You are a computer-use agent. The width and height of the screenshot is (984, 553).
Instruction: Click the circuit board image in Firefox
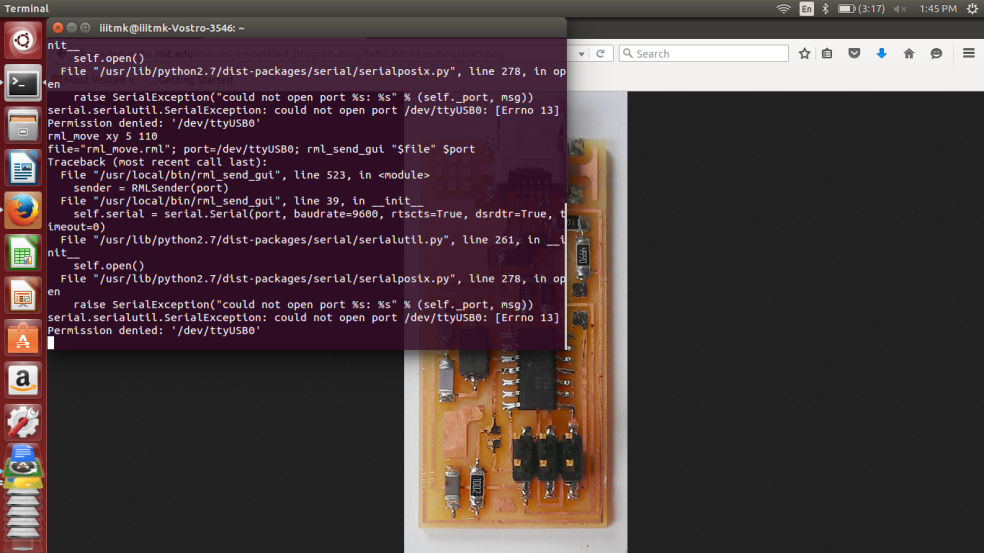tap(515, 322)
